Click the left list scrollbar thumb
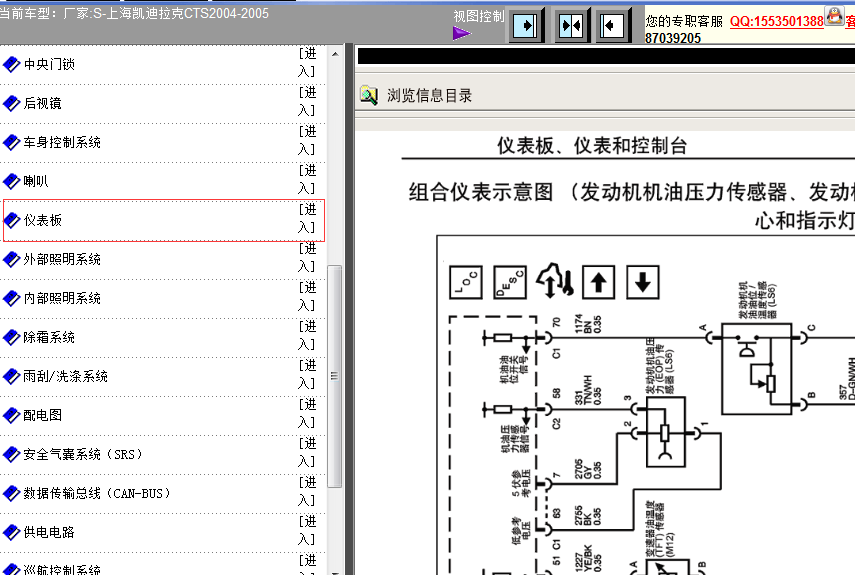 coord(334,376)
